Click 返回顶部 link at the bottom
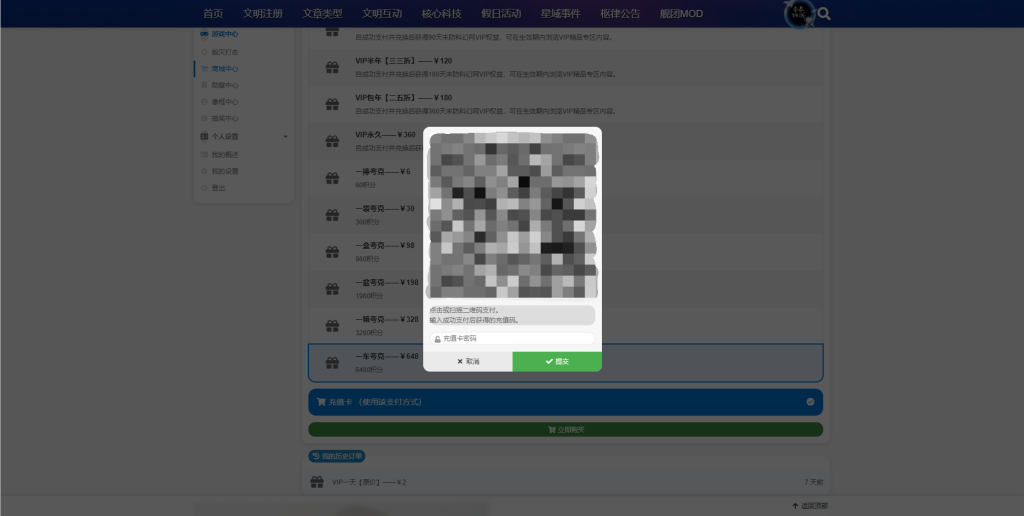1024x516 pixels. click(x=810, y=506)
